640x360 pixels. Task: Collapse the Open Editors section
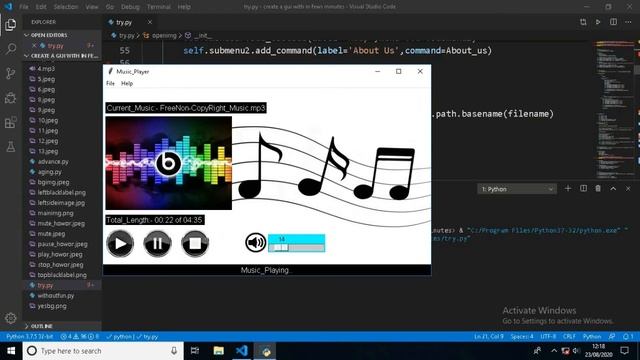click(x=62, y=35)
